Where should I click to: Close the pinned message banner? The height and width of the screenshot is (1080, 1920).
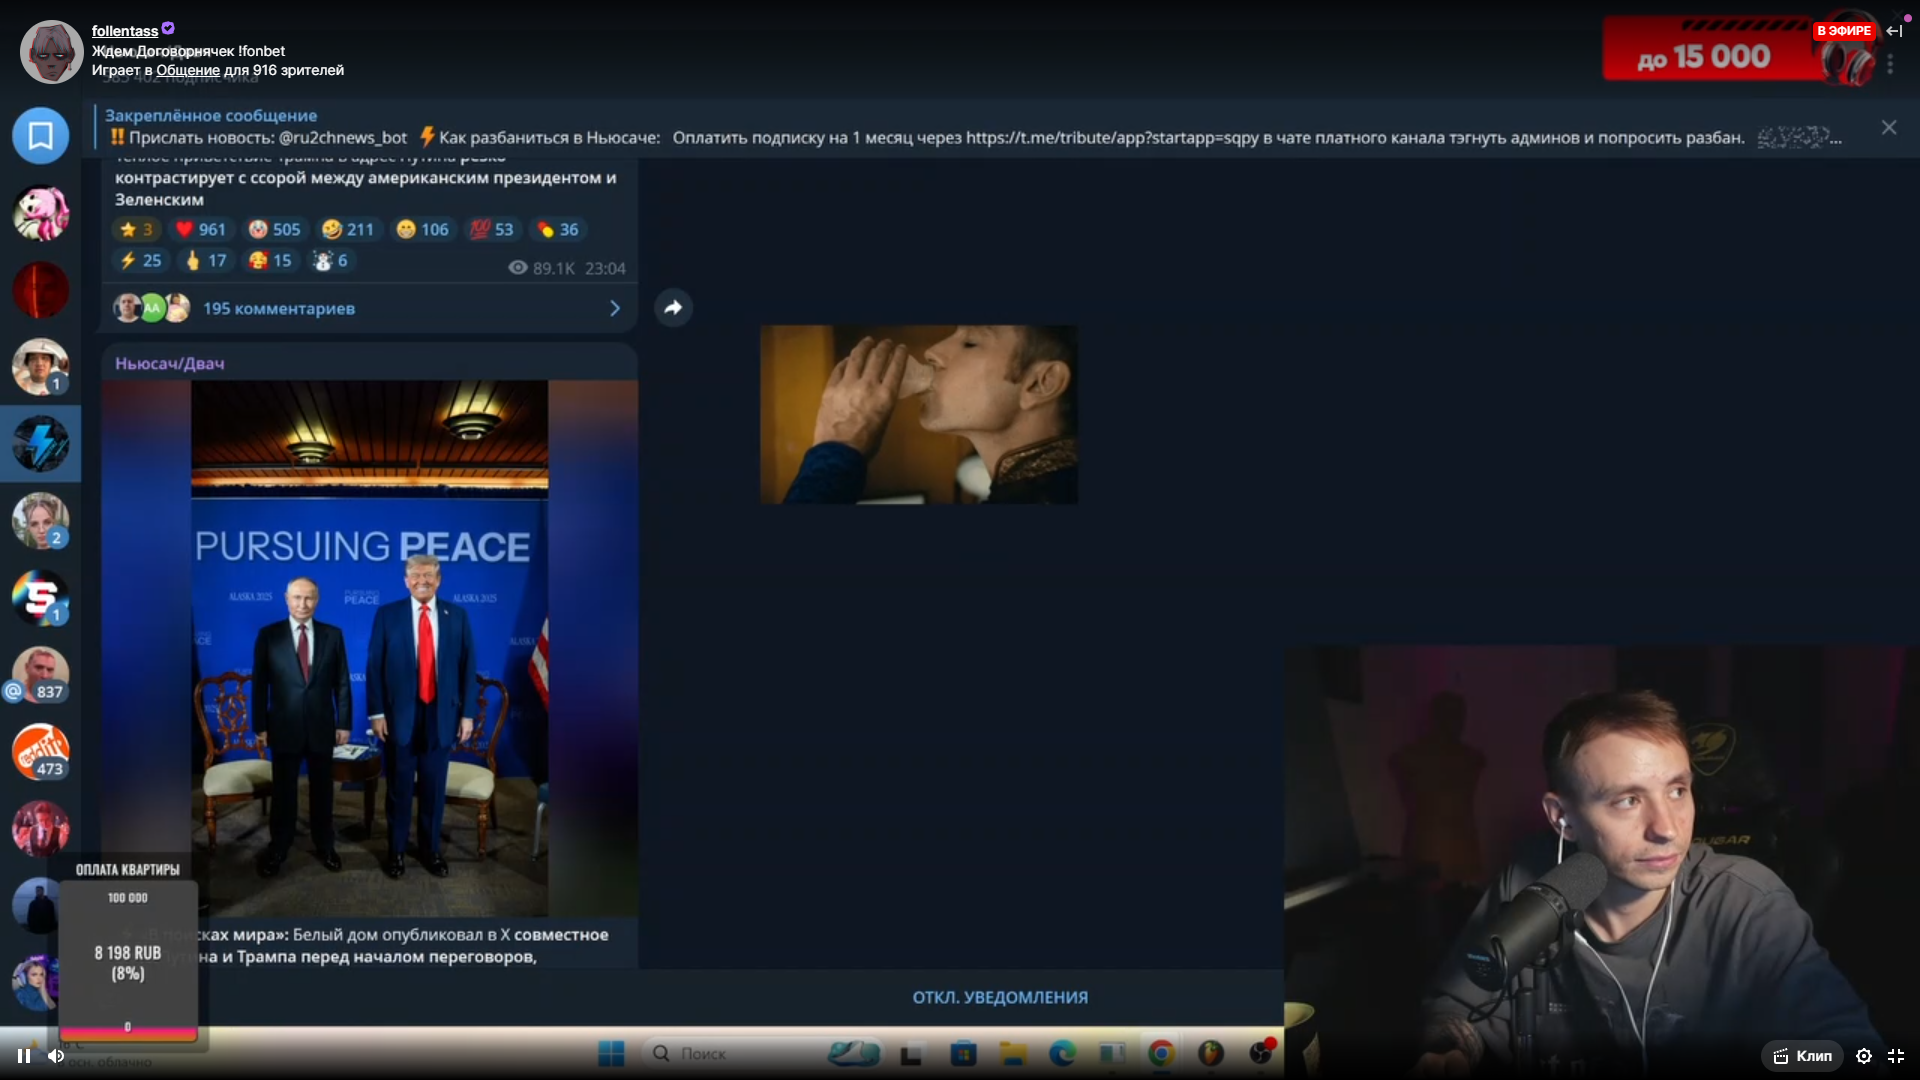[1888, 127]
